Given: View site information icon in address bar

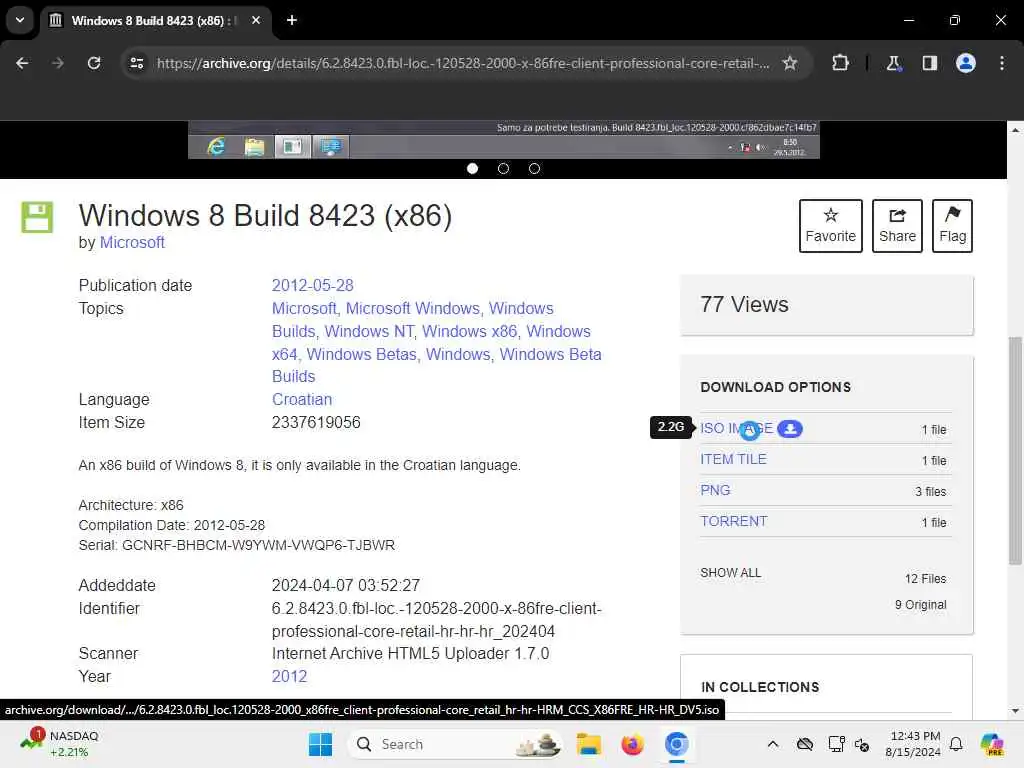Looking at the screenshot, I should coord(136,63).
